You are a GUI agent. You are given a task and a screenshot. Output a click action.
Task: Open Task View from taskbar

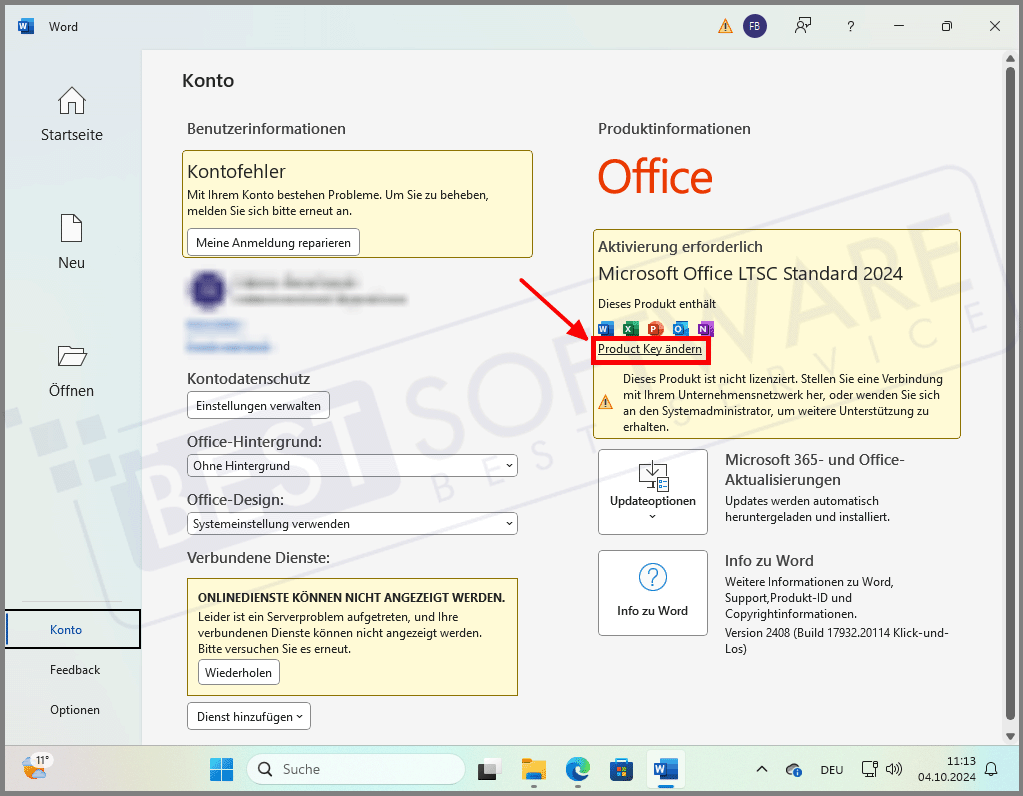tap(488, 770)
